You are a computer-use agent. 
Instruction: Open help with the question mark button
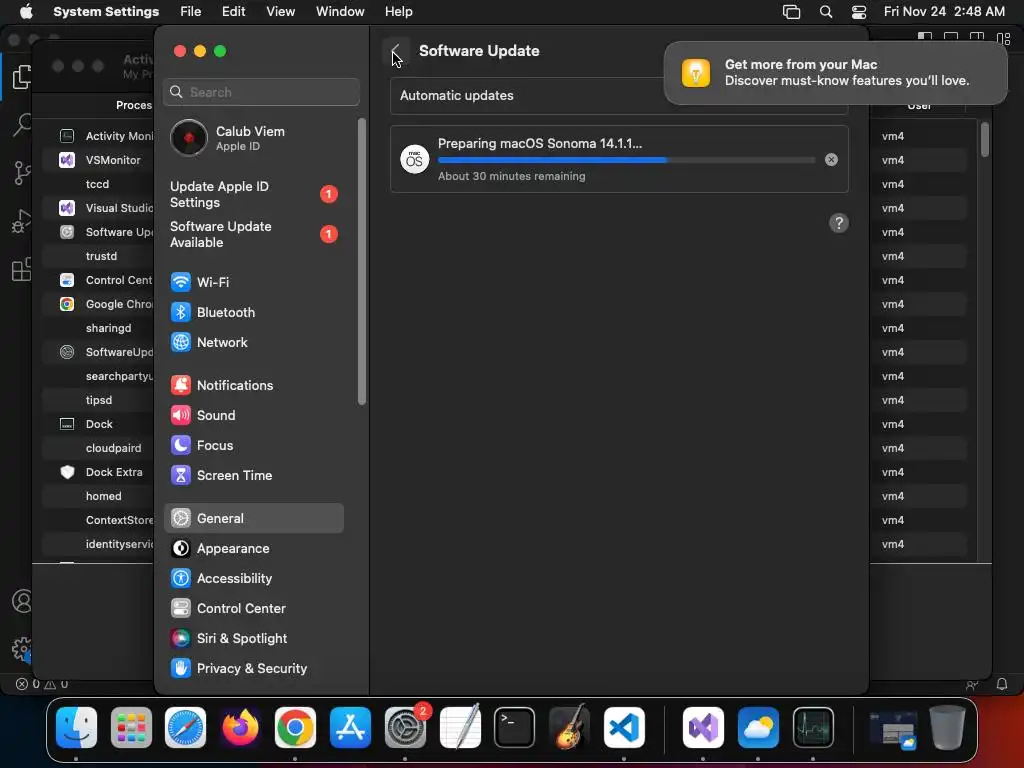click(839, 223)
